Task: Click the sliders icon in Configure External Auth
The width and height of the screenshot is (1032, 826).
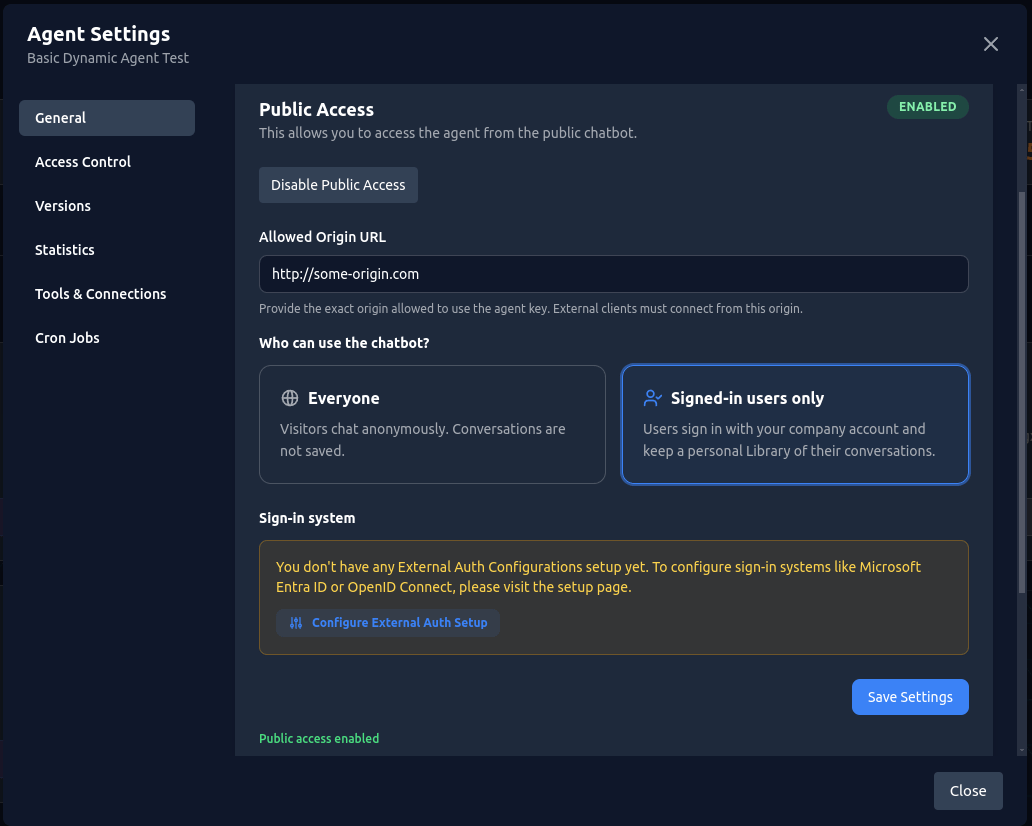Action: tap(296, 623)
